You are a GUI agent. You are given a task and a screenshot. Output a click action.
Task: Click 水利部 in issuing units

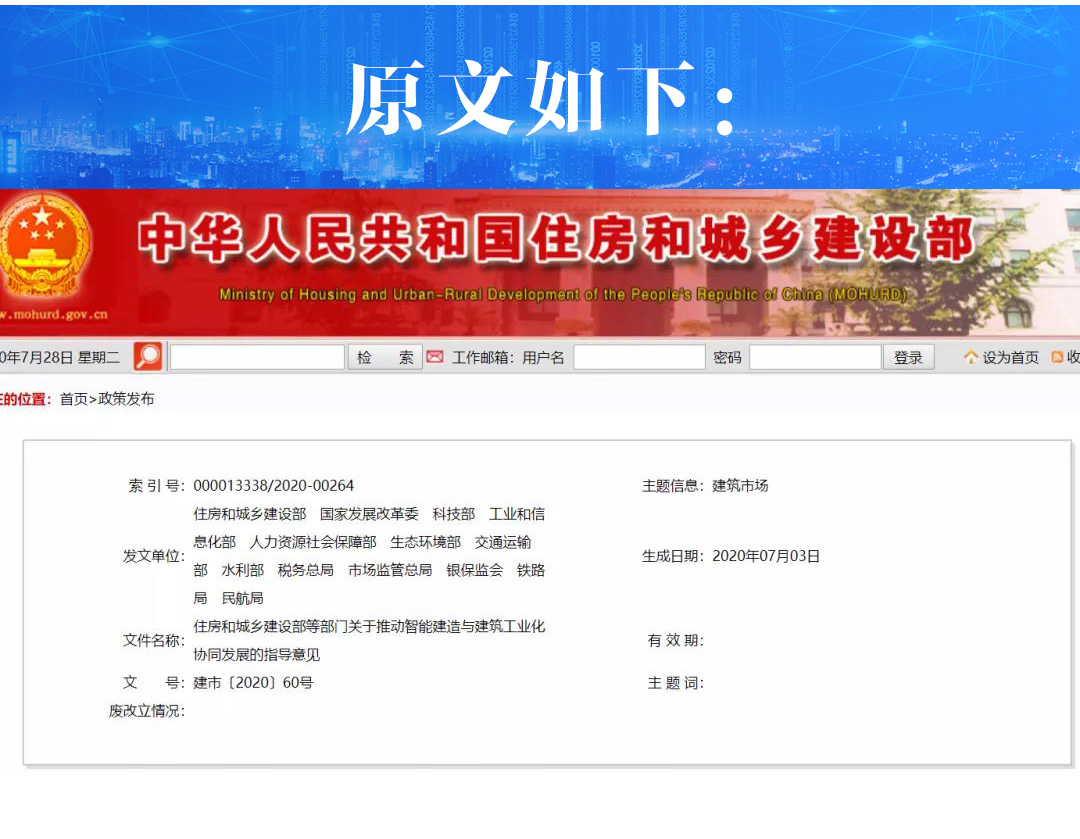coord(242,570)
